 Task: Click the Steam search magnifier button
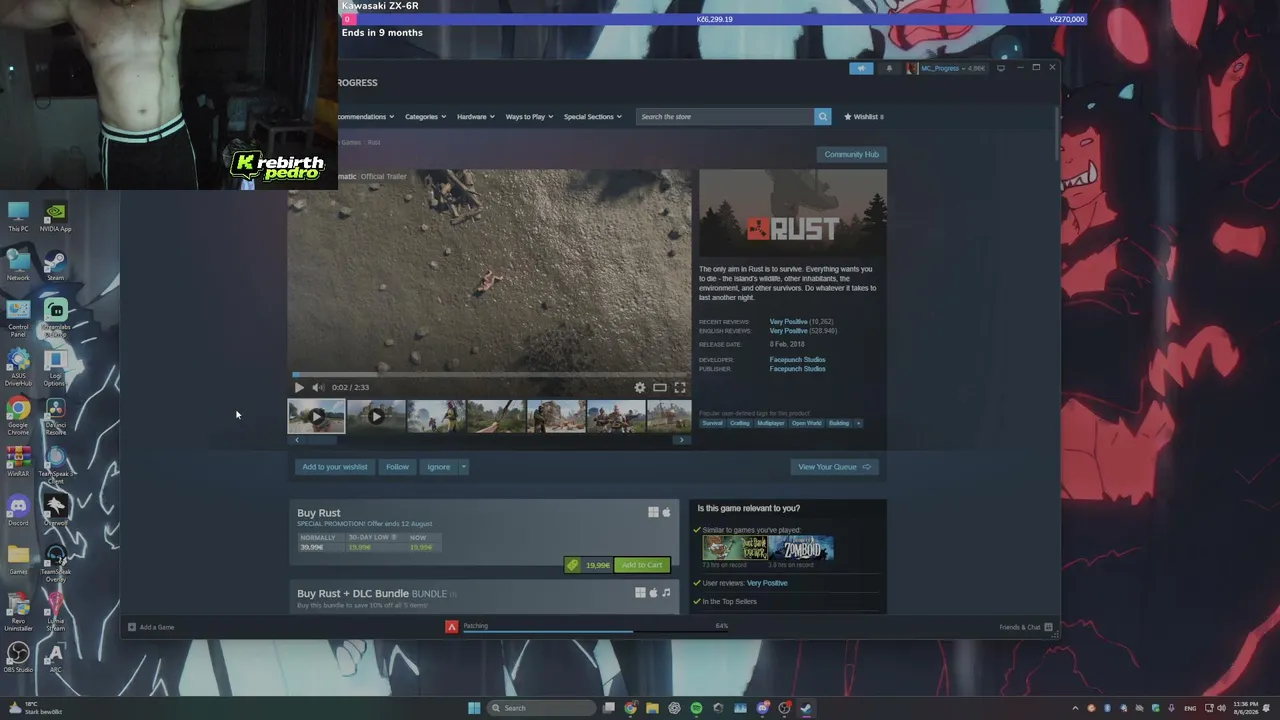tap(823, 117)
